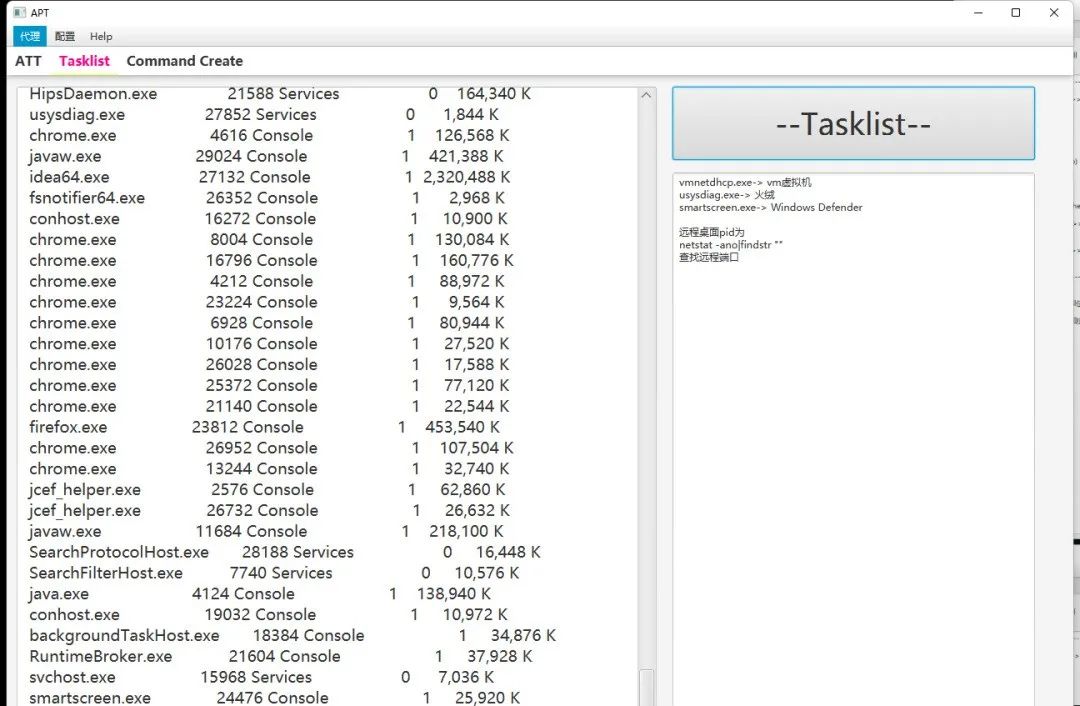Open the Help menu
This screenshot has width=1080, height=706.
tap(101, 37)
